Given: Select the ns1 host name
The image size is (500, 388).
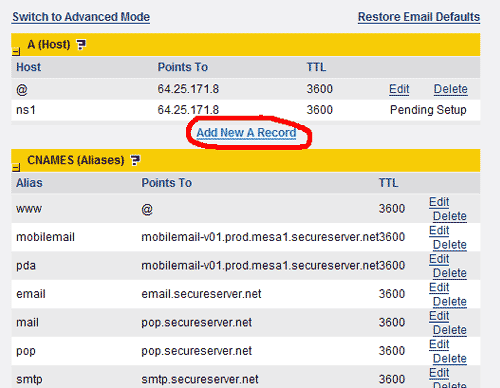Looking at the screenshot, I should (26, 110).
